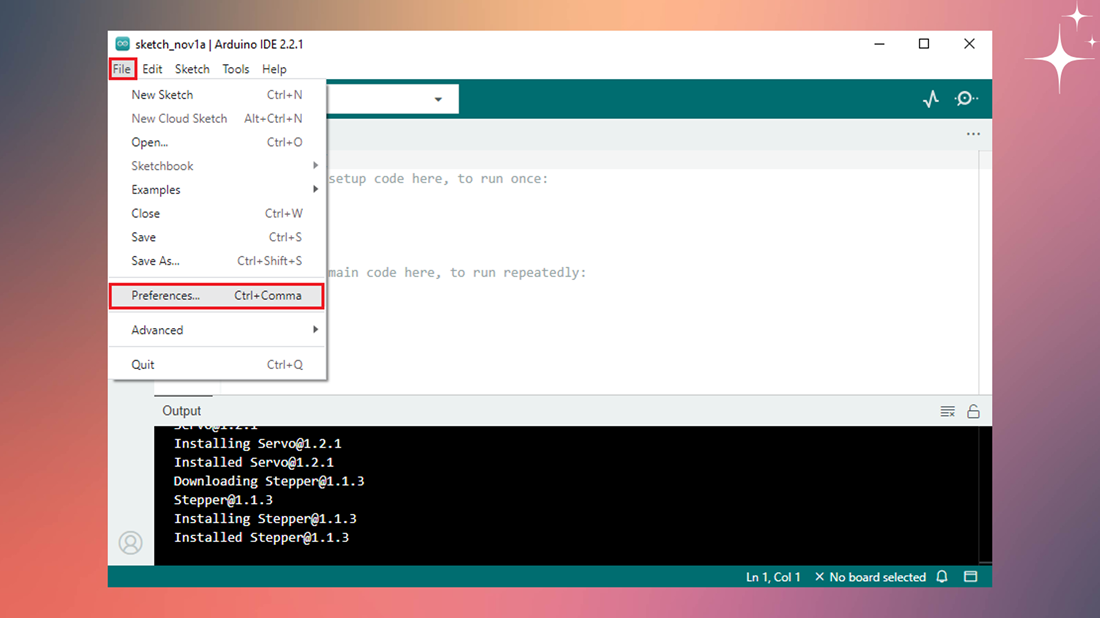
Task: Click 'Installed Servo@1.2.1' output line
Action: (254, 462)
